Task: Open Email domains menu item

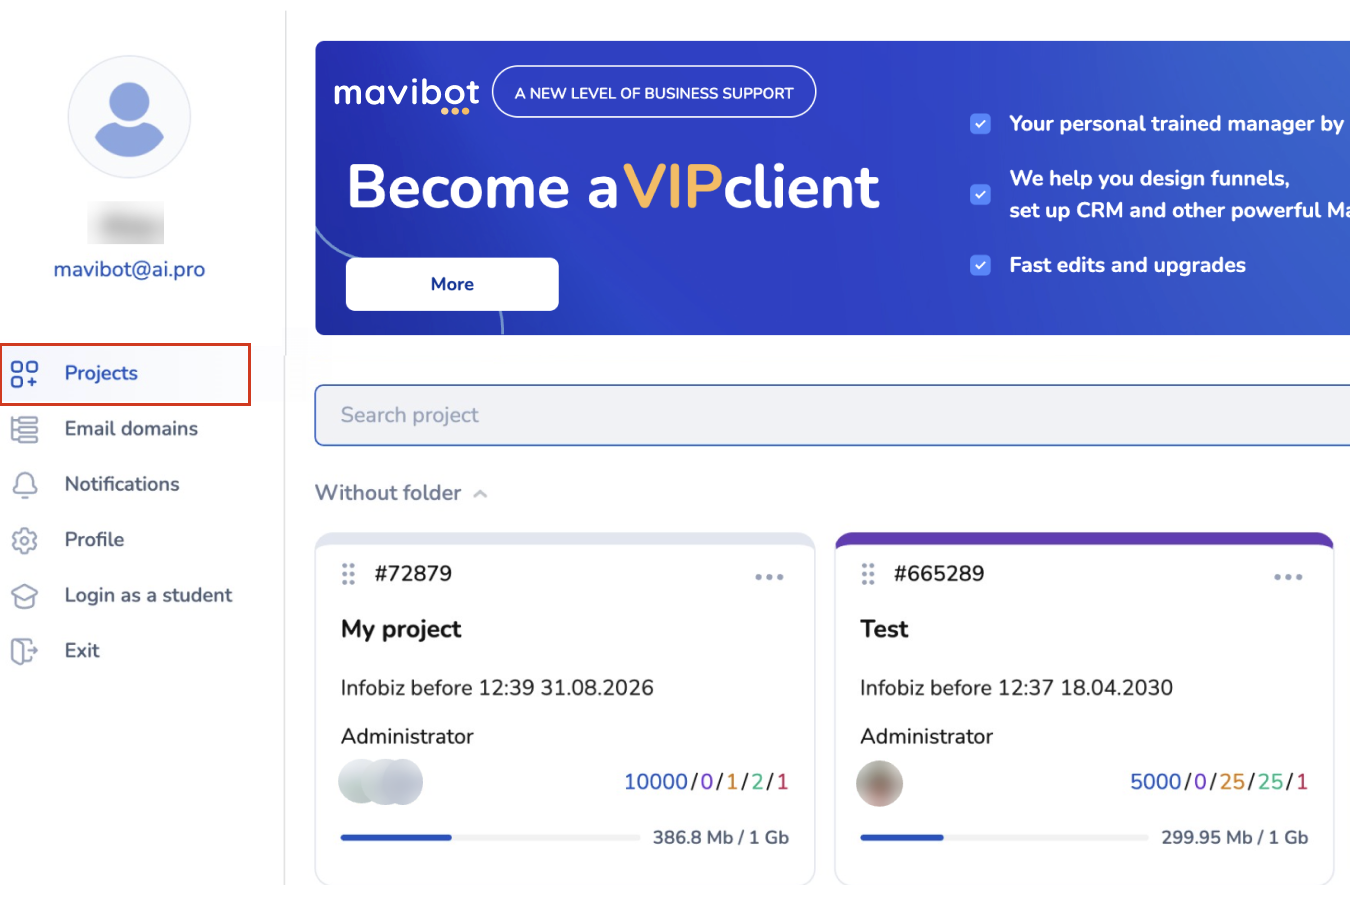Action: point(131,429)
